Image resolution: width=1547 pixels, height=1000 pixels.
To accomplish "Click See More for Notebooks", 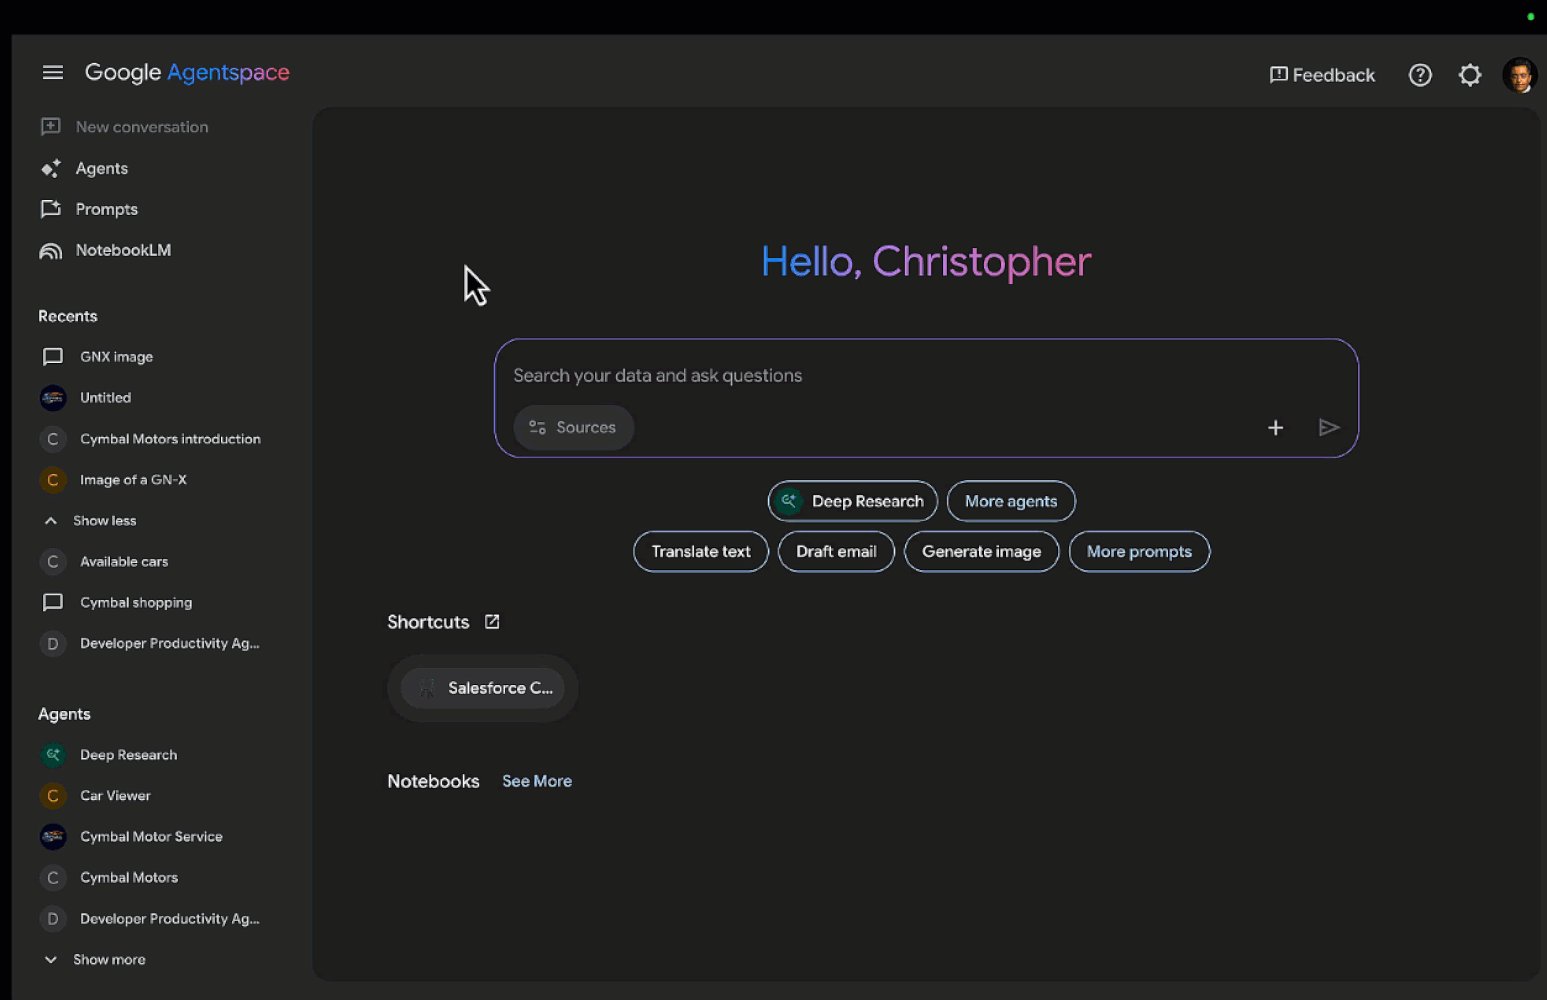I will click(537, 781).
